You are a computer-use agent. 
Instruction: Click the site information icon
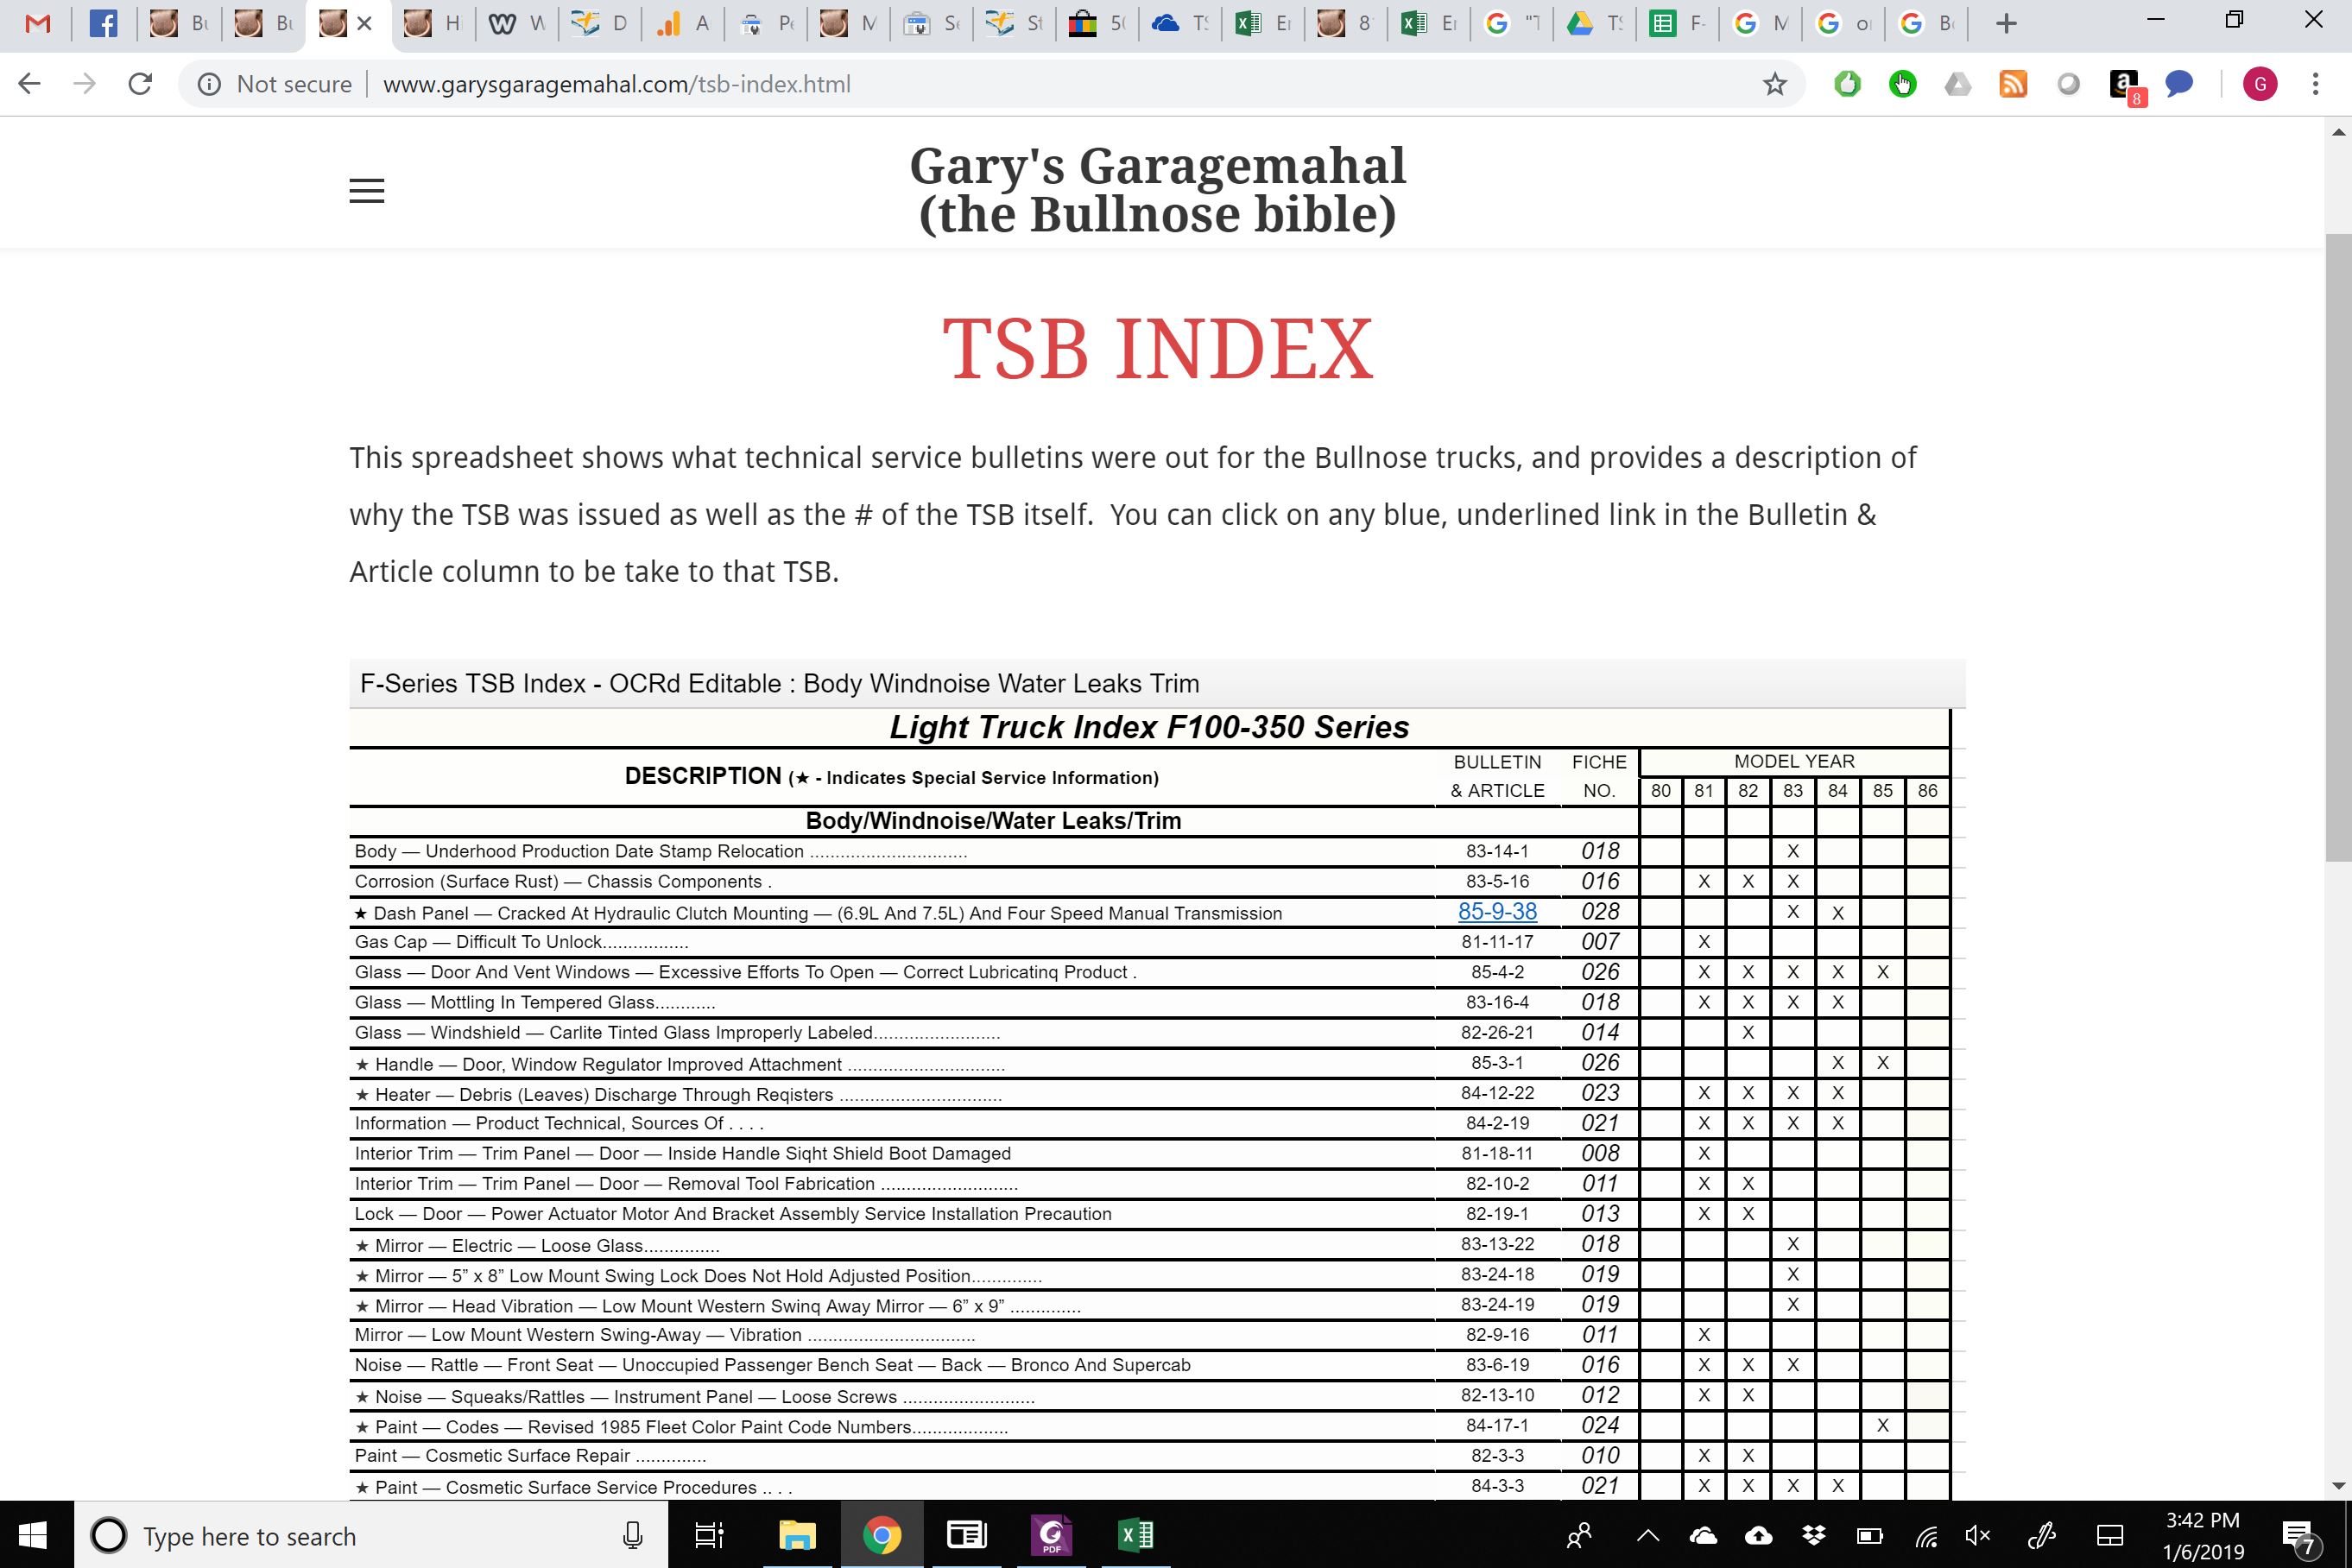click(x=209, y=84)
